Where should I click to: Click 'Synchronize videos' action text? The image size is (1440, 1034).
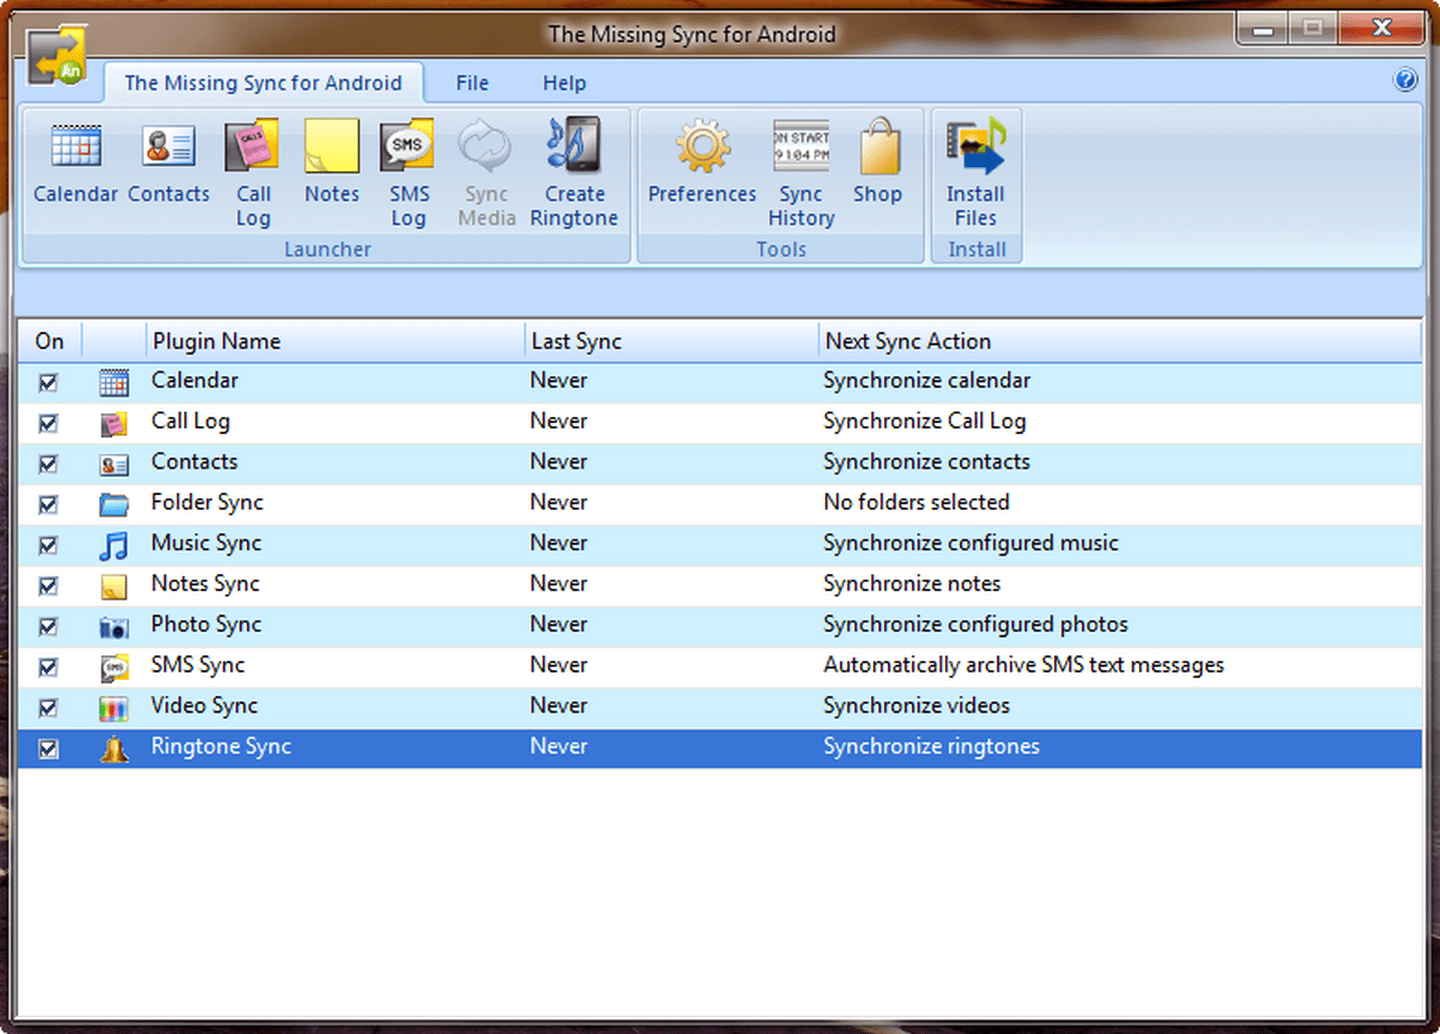pyautogui.click(x=917, y=706)
